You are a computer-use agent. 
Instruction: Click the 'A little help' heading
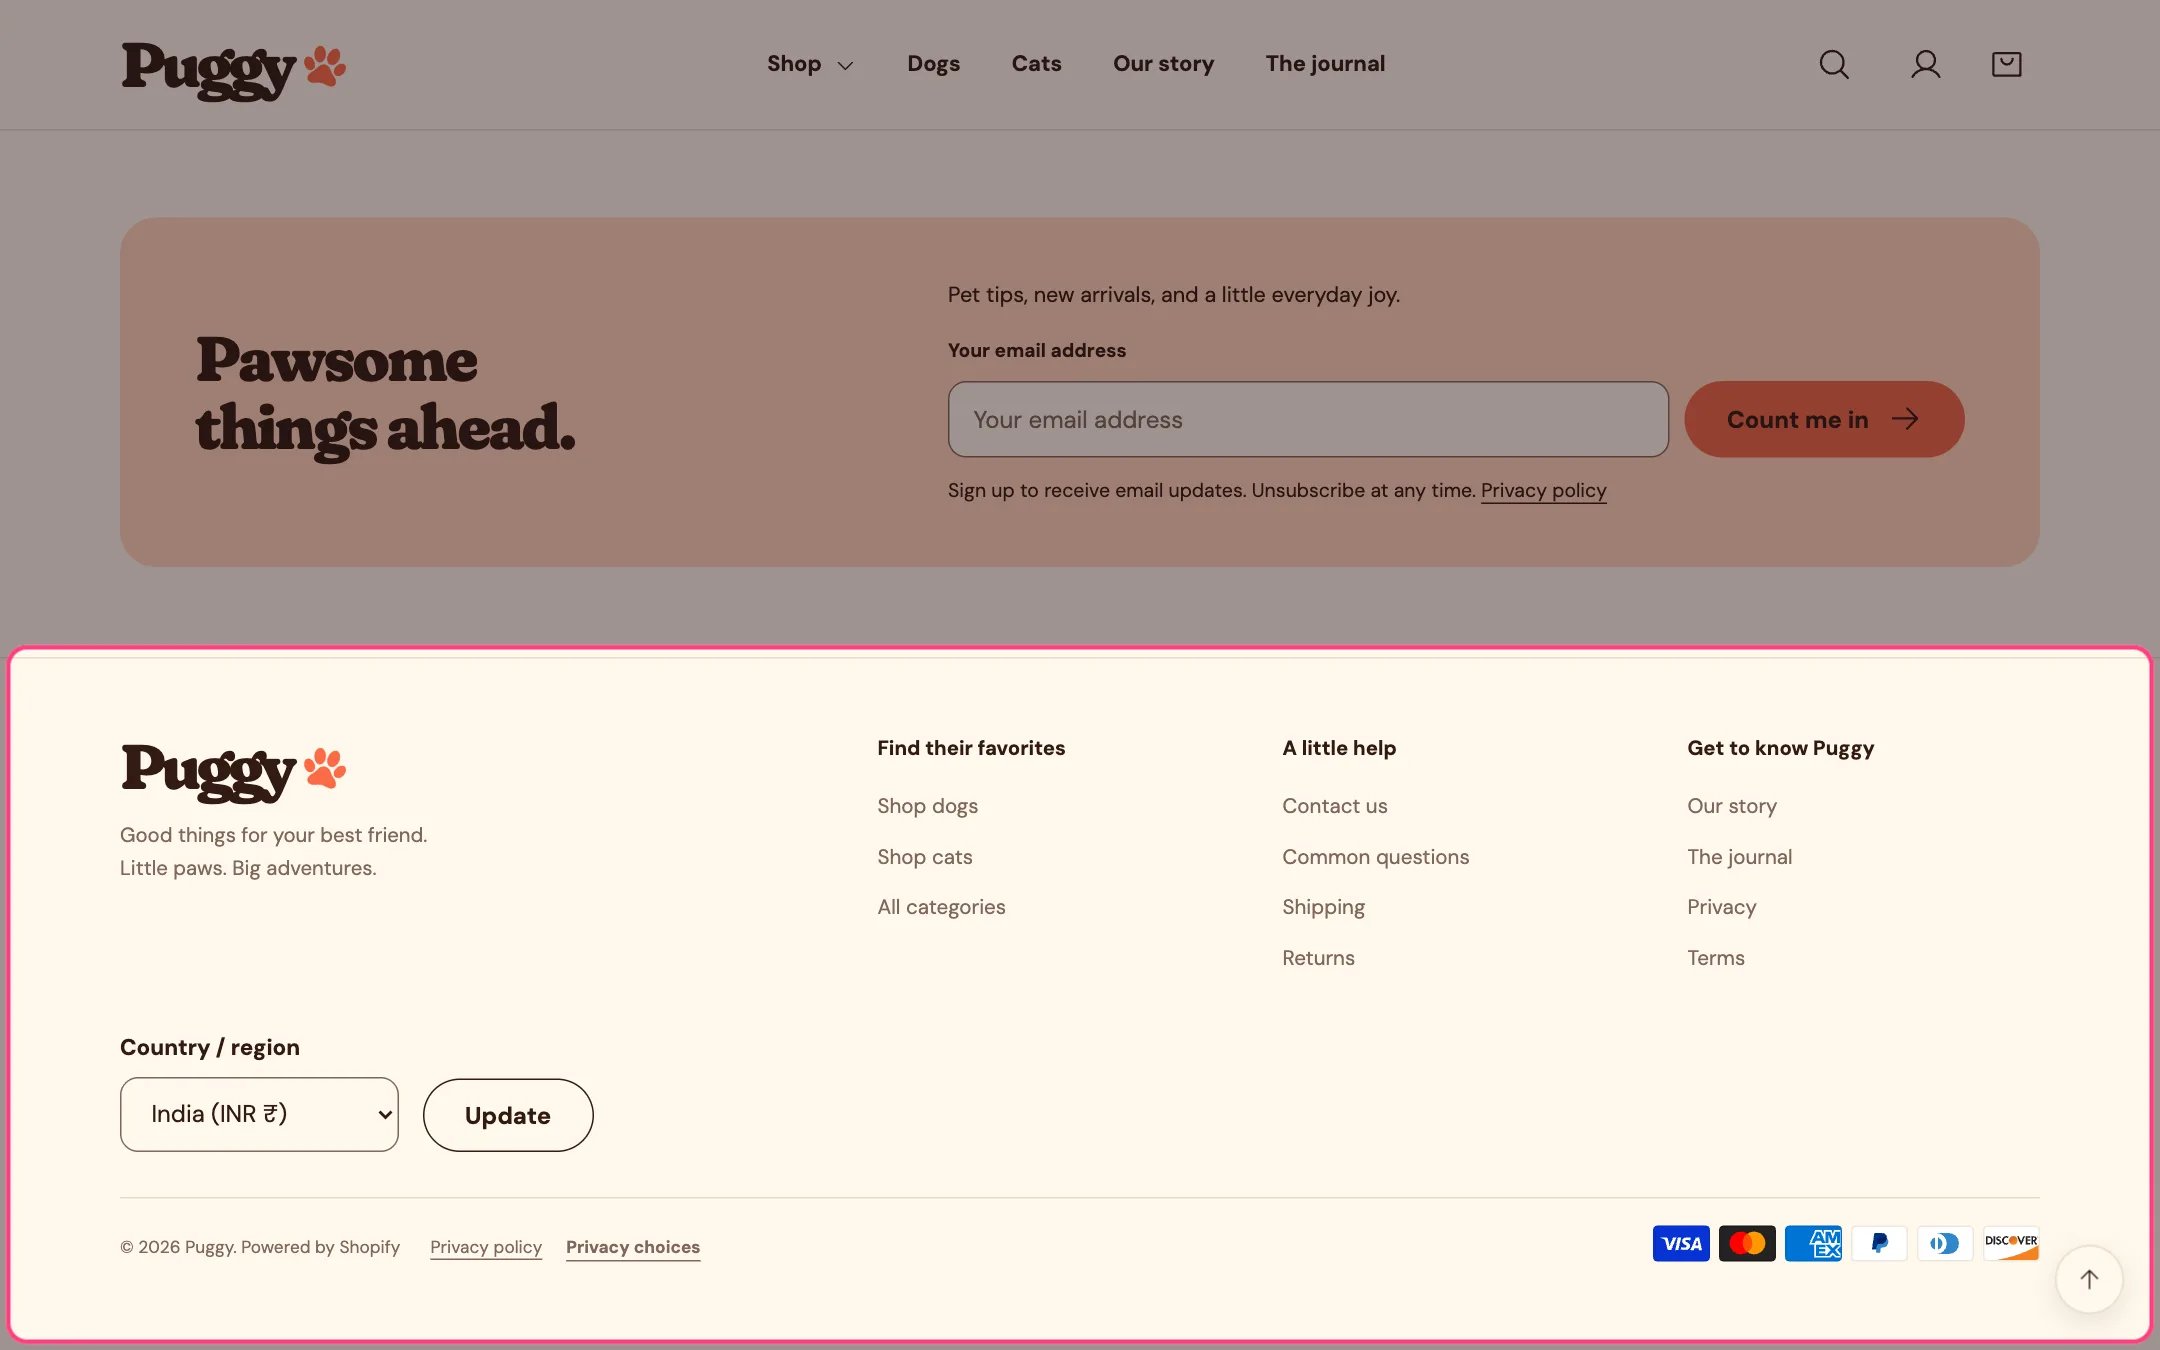pyautogui.click(x=1339, y=748)
